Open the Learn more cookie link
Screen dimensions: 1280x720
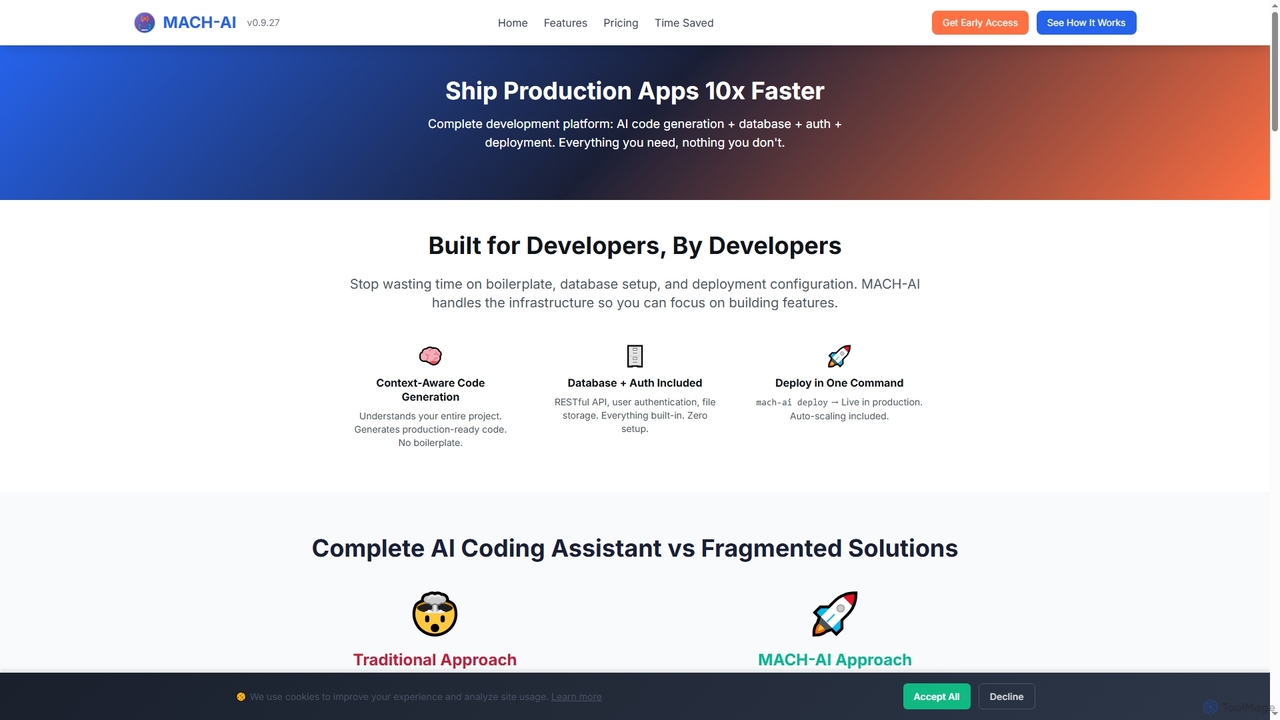pyautogui.click(x=576, y=697)
